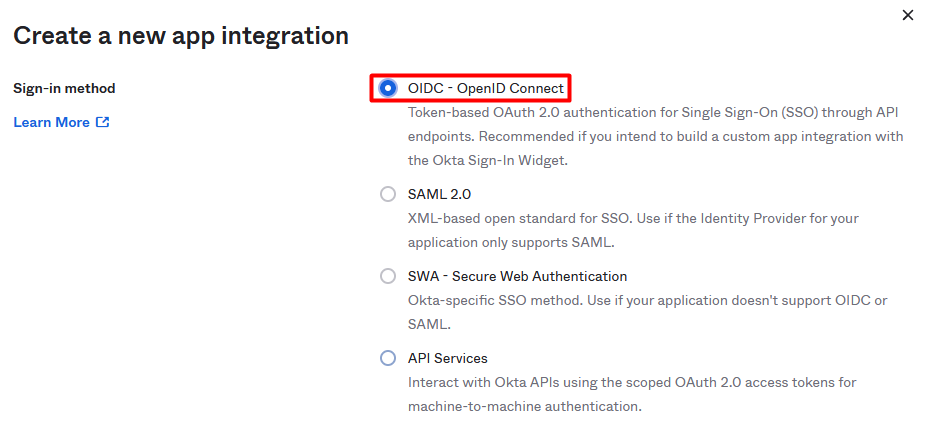
Task: Click the SWA - Secure Web Authentication label
Action: pyautogui.click(x=517, y=276)
